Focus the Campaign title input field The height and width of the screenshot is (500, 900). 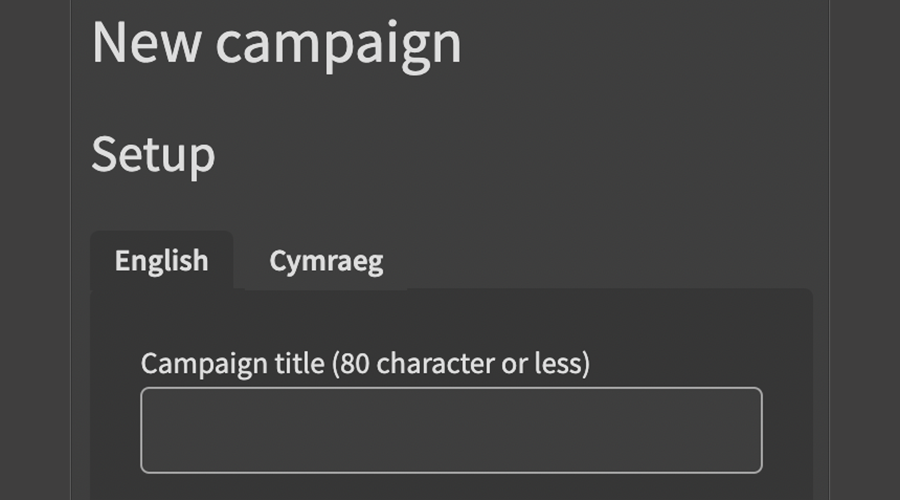451,430
